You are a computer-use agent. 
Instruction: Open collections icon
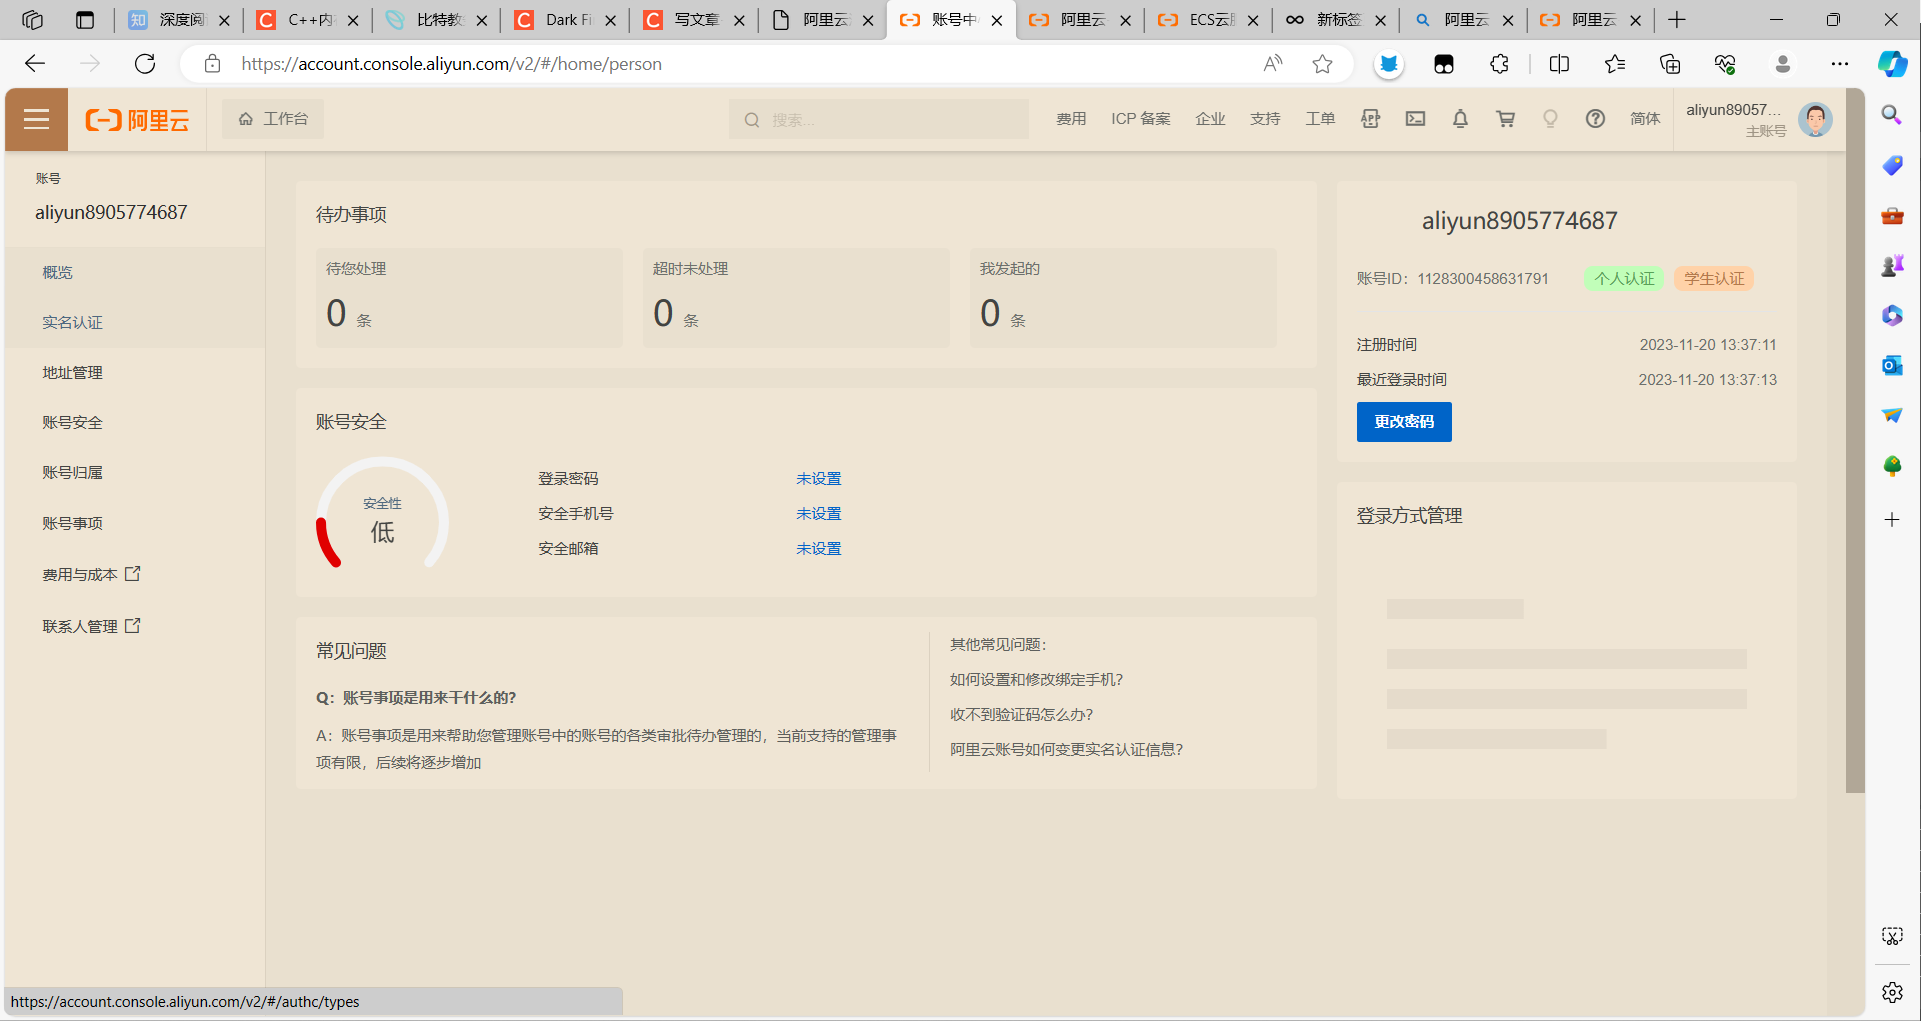1669,64
